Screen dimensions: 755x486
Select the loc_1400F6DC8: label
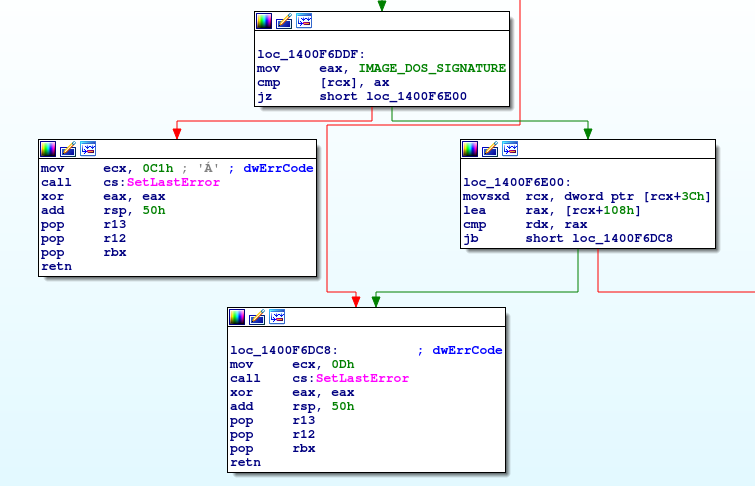284,350
